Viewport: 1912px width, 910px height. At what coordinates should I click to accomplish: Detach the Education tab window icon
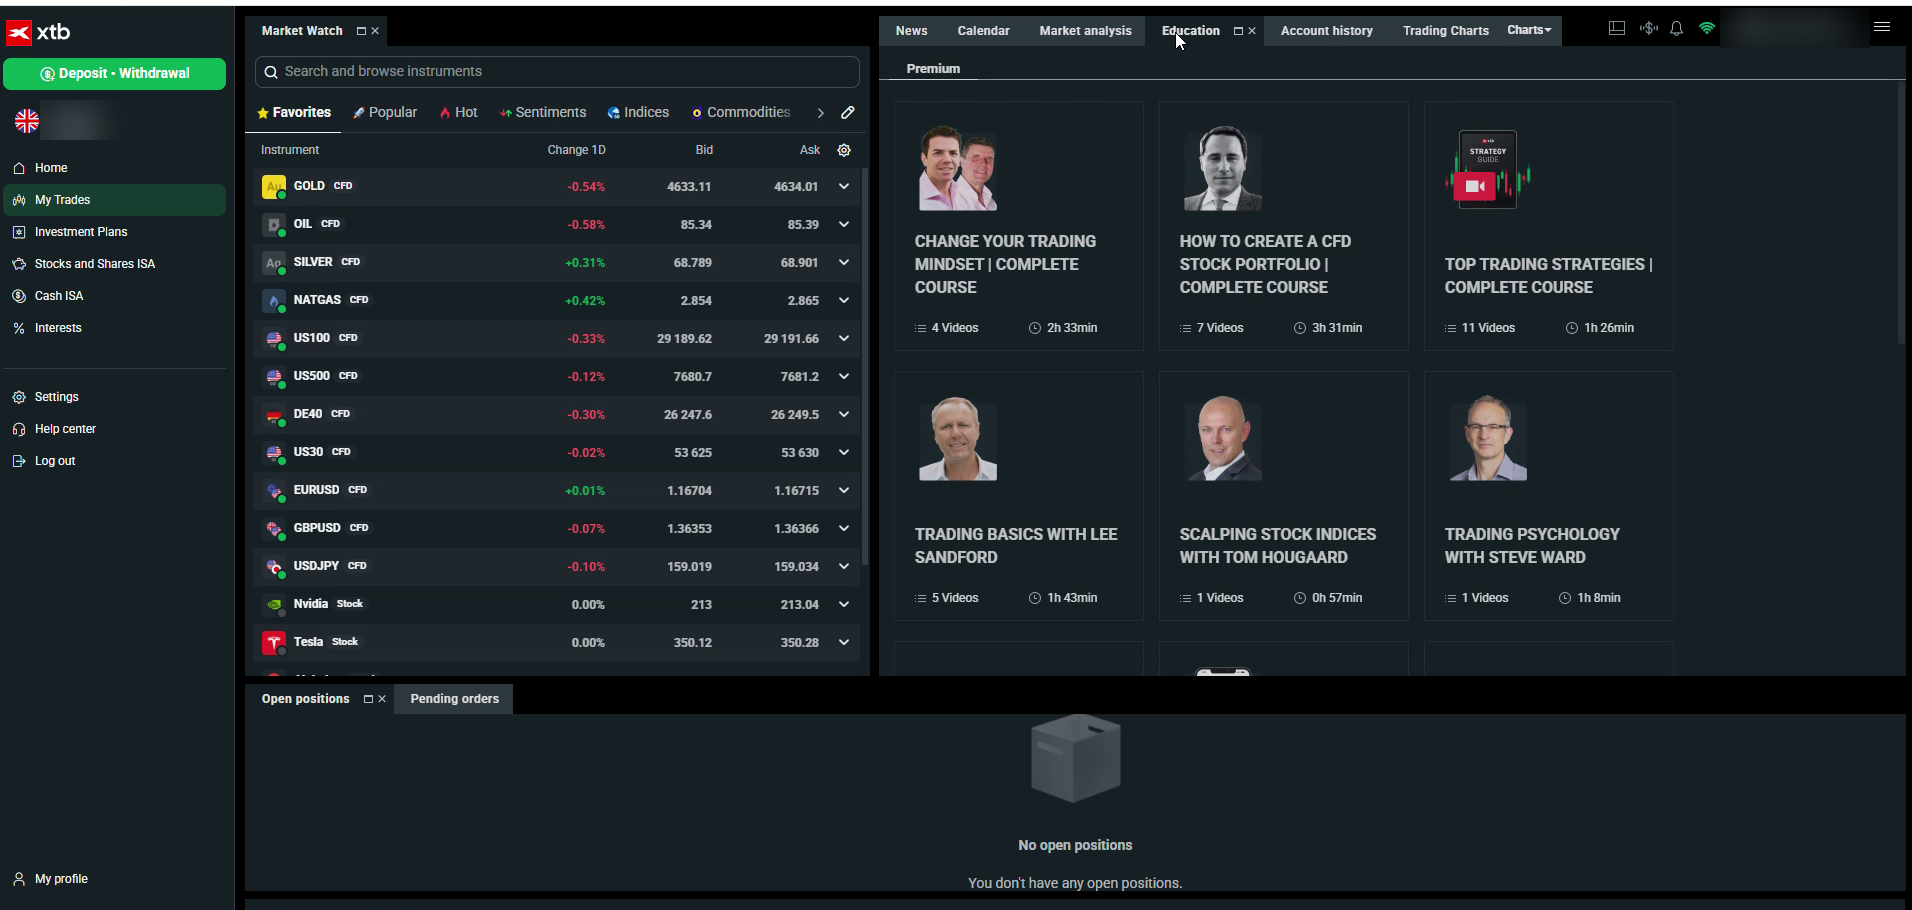(1238, 31)
